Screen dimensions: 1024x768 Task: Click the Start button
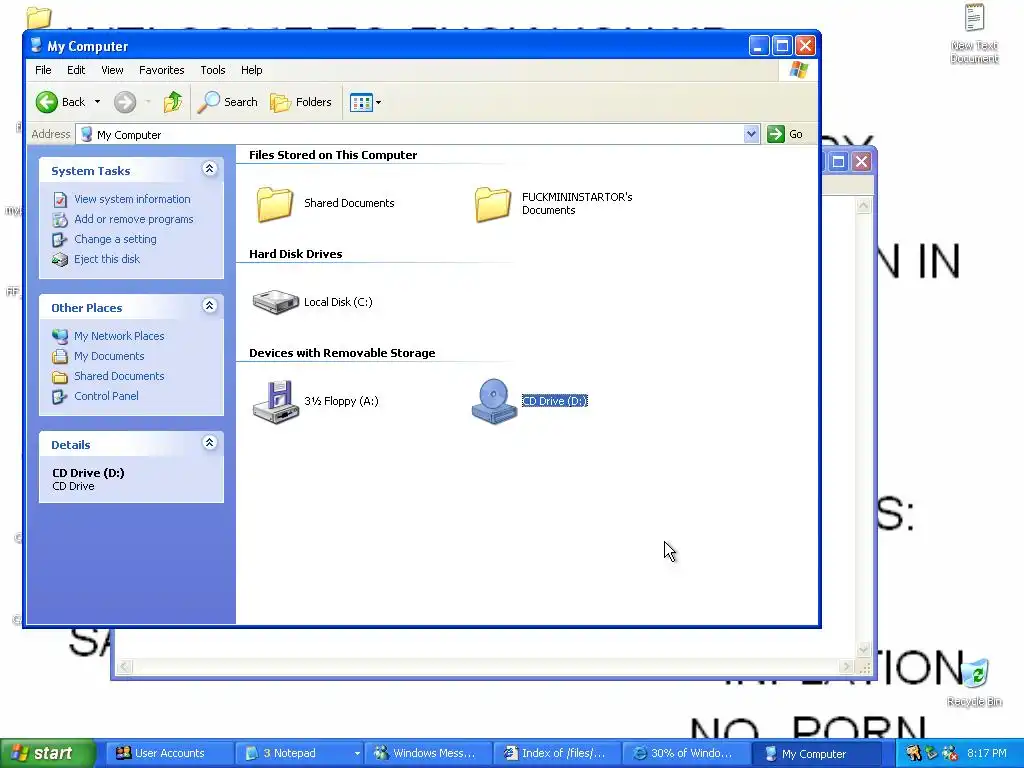click(x=47, y=754)
